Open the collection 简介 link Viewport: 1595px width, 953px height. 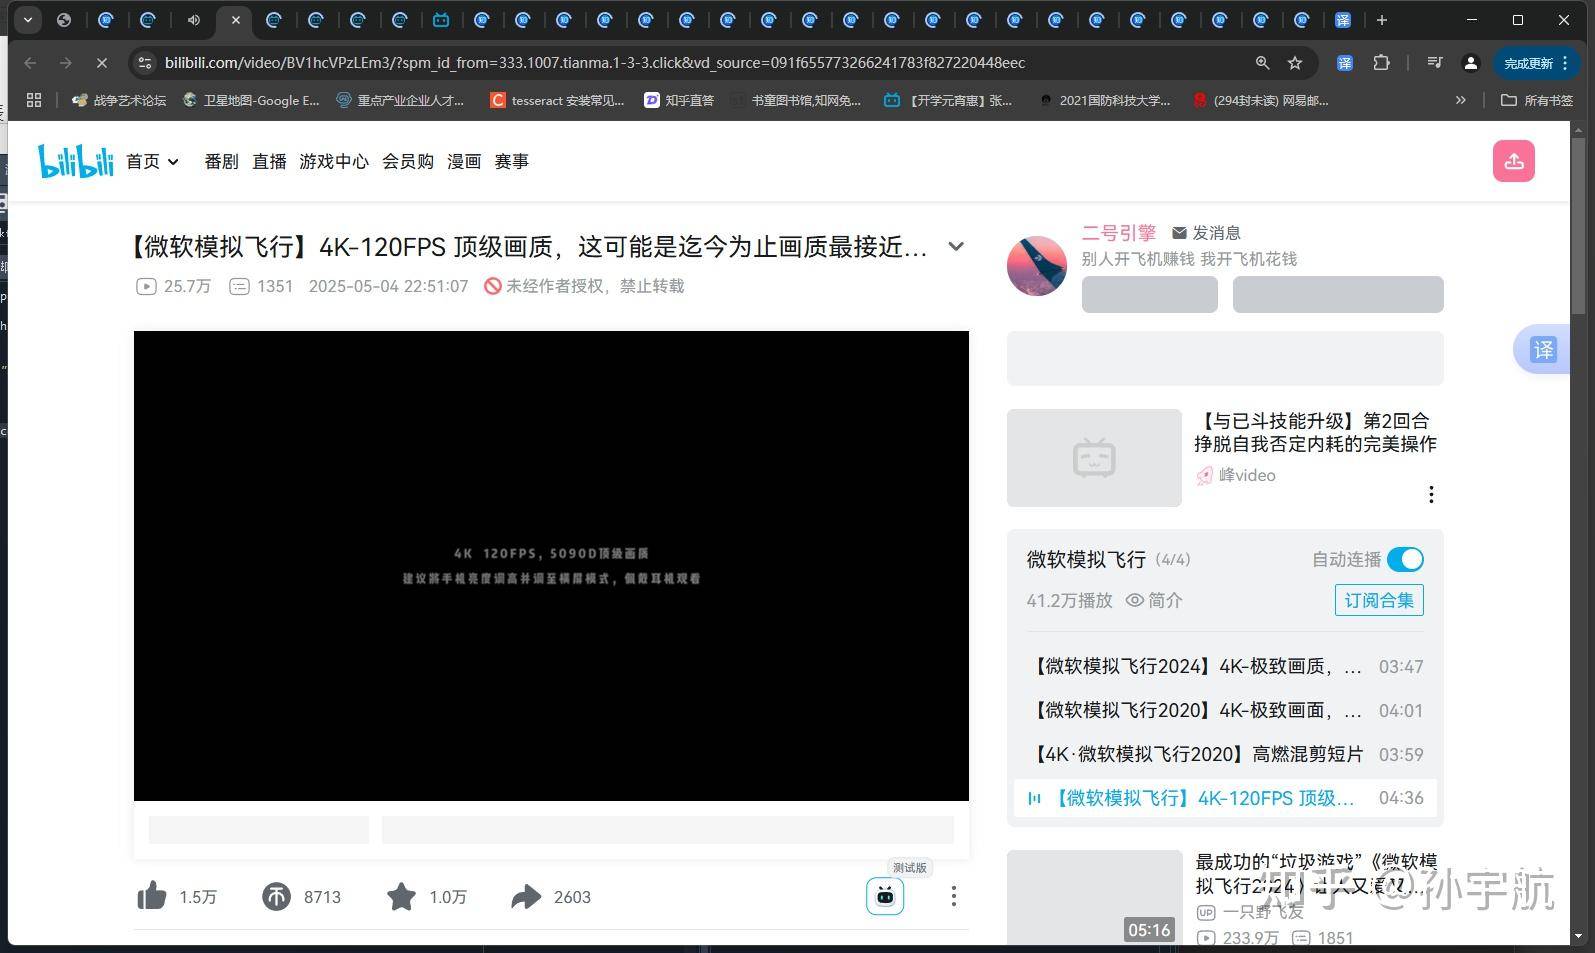point(1154,600)
